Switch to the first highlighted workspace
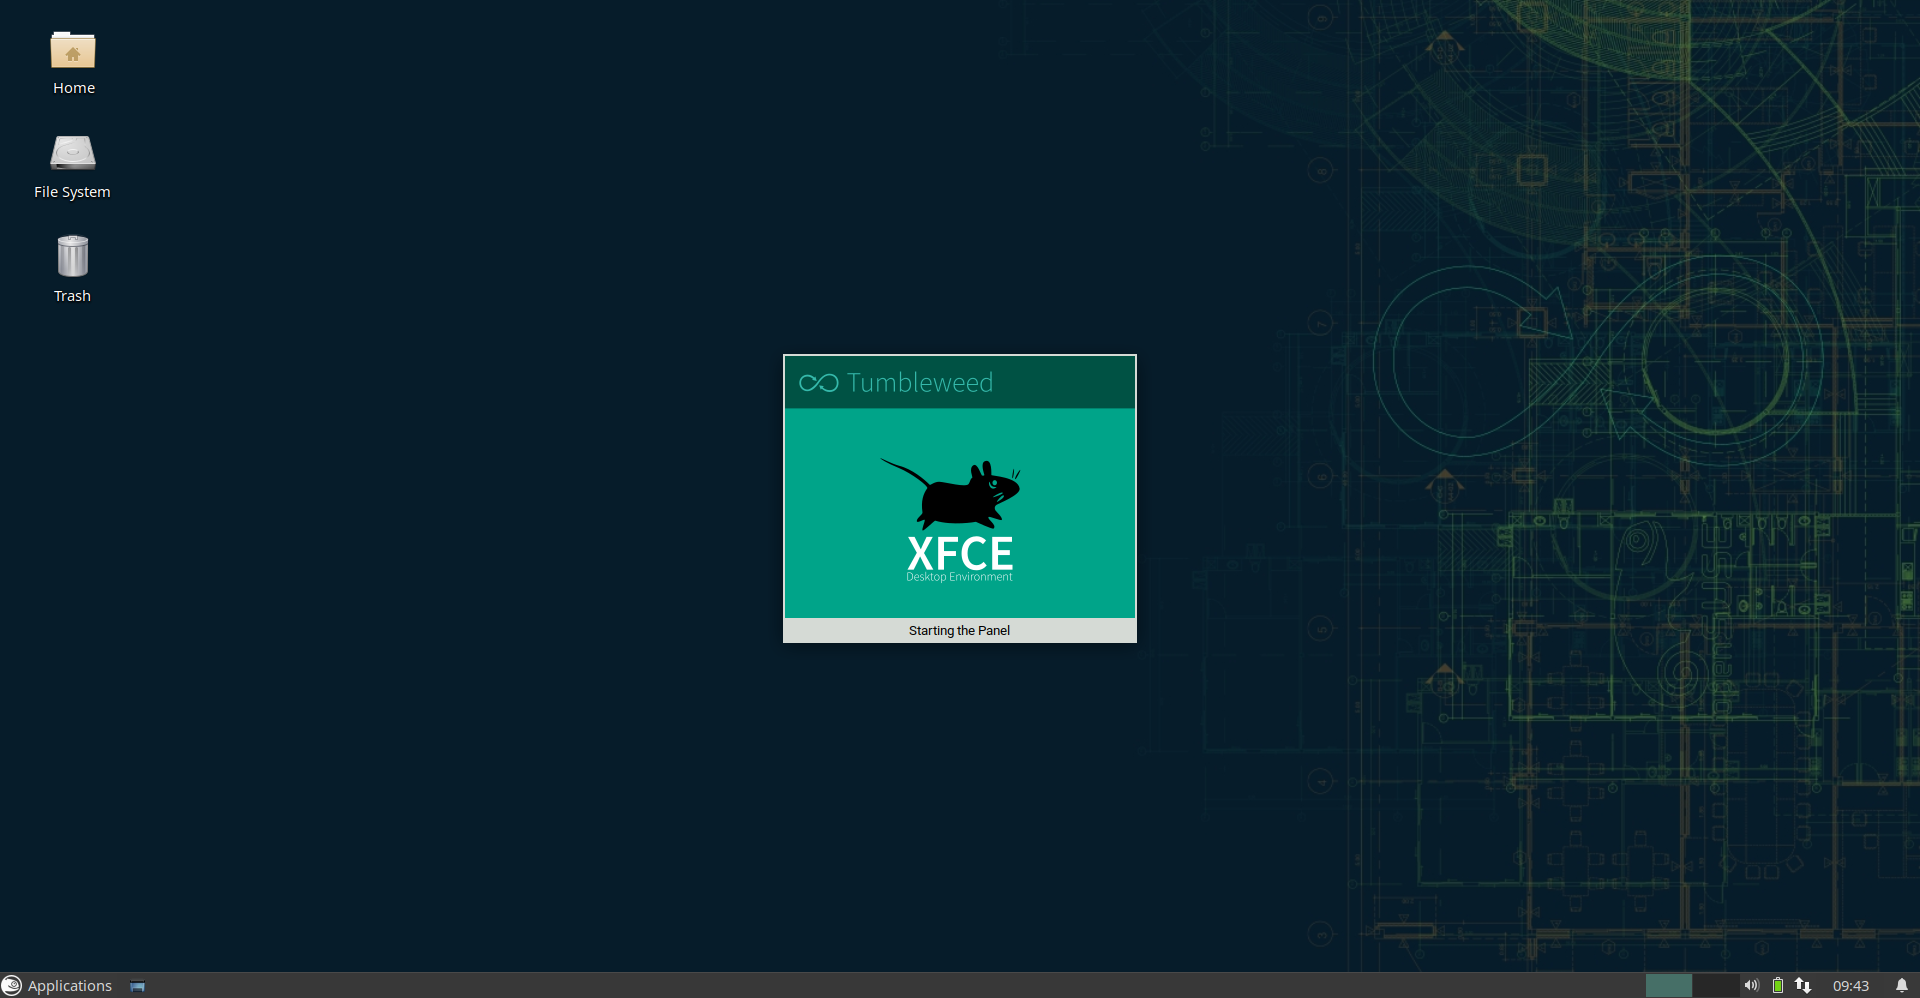The image size is (1920, 998). 1668,985
